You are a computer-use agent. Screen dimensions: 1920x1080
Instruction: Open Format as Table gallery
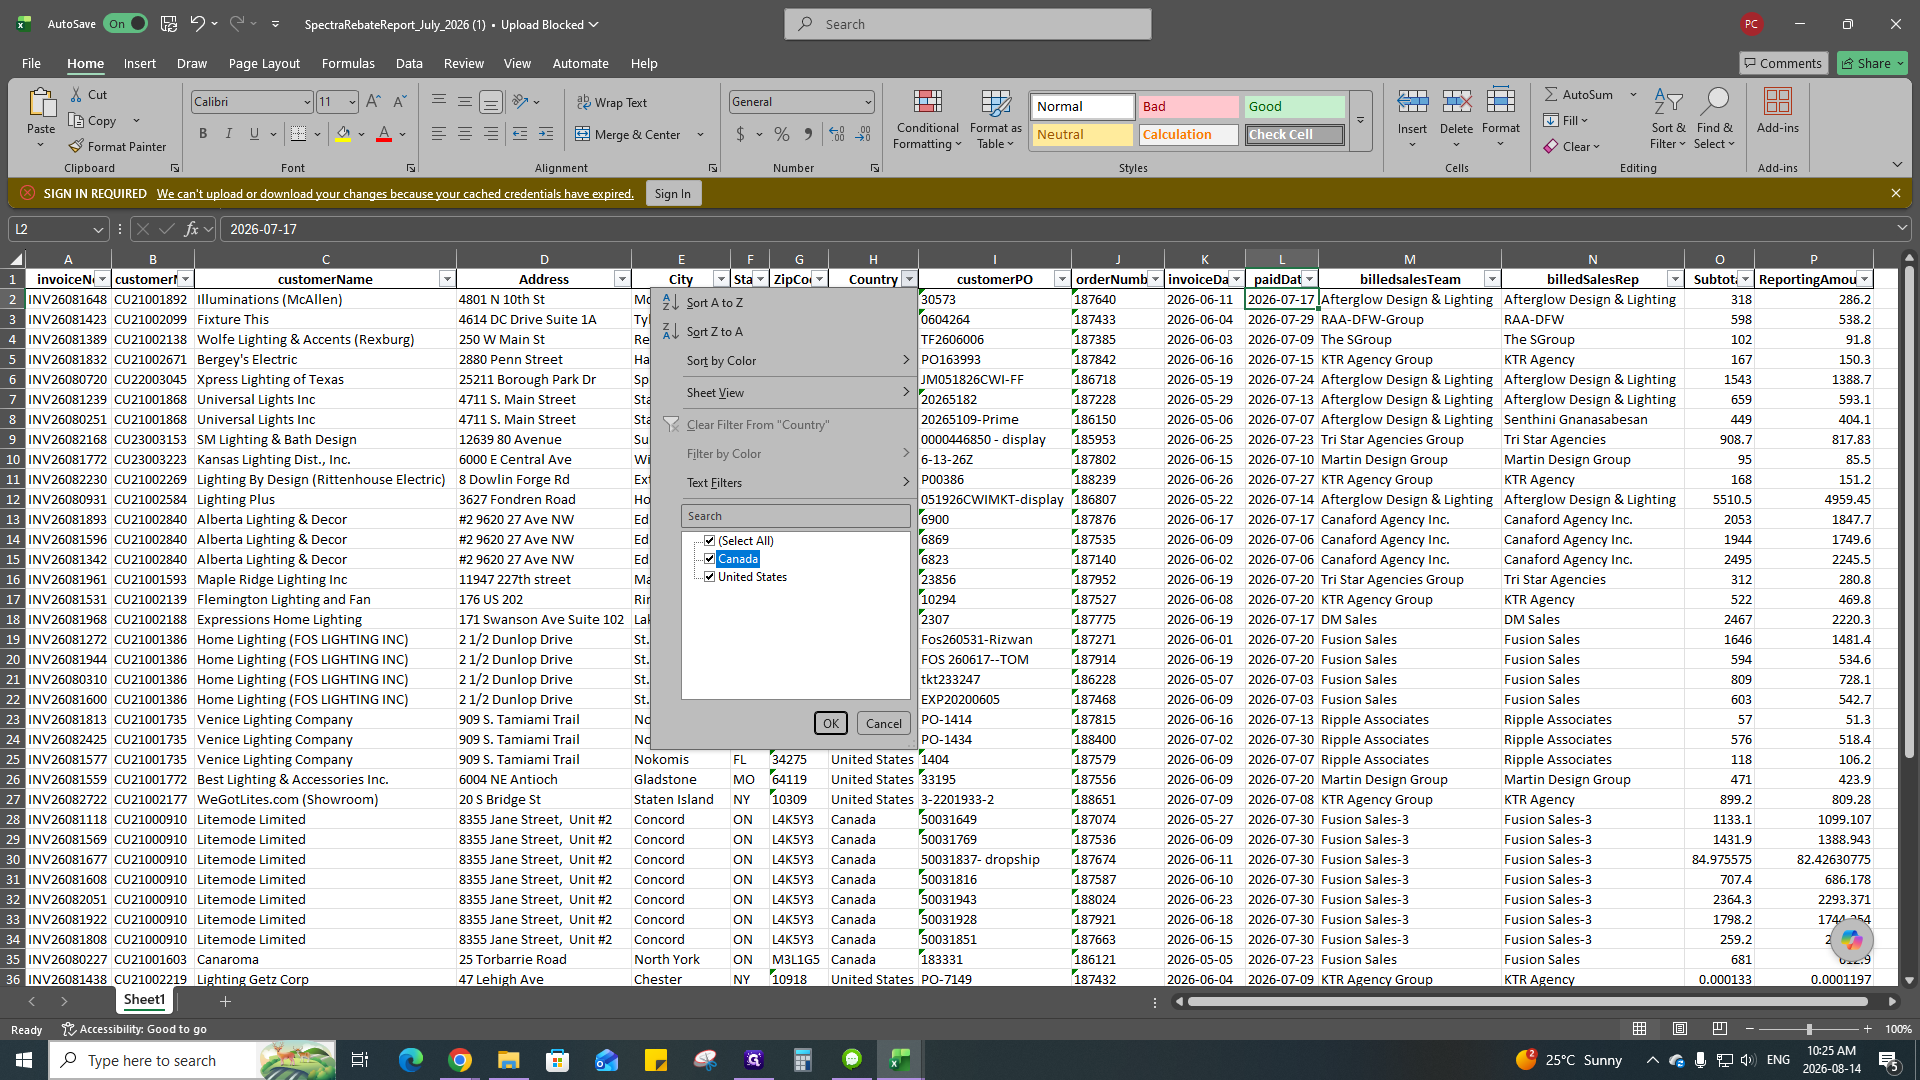[x=996, y=120]
